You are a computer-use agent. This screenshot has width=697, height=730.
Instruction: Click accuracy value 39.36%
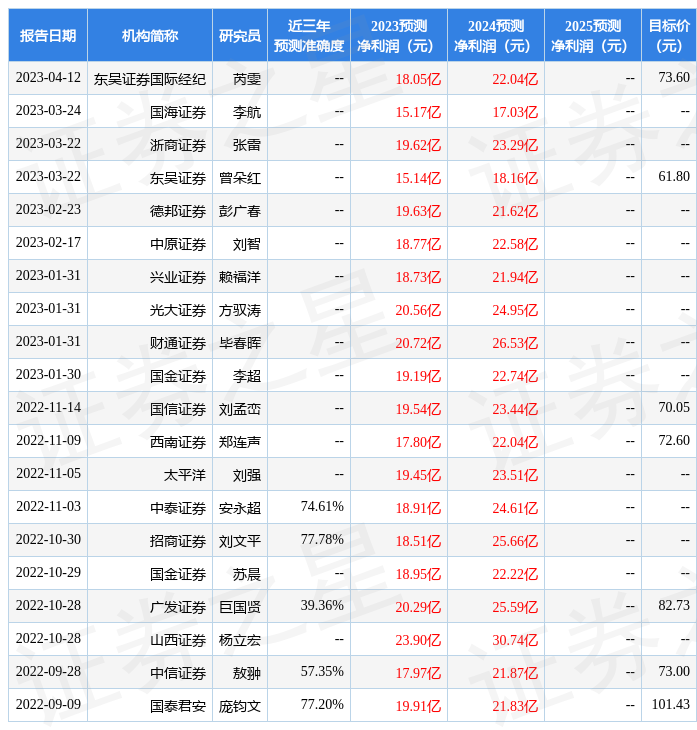point(322,606)
